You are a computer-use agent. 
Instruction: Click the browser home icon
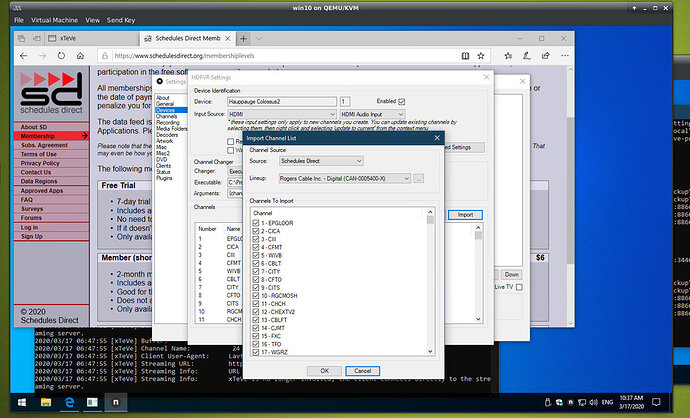point(80,56)
